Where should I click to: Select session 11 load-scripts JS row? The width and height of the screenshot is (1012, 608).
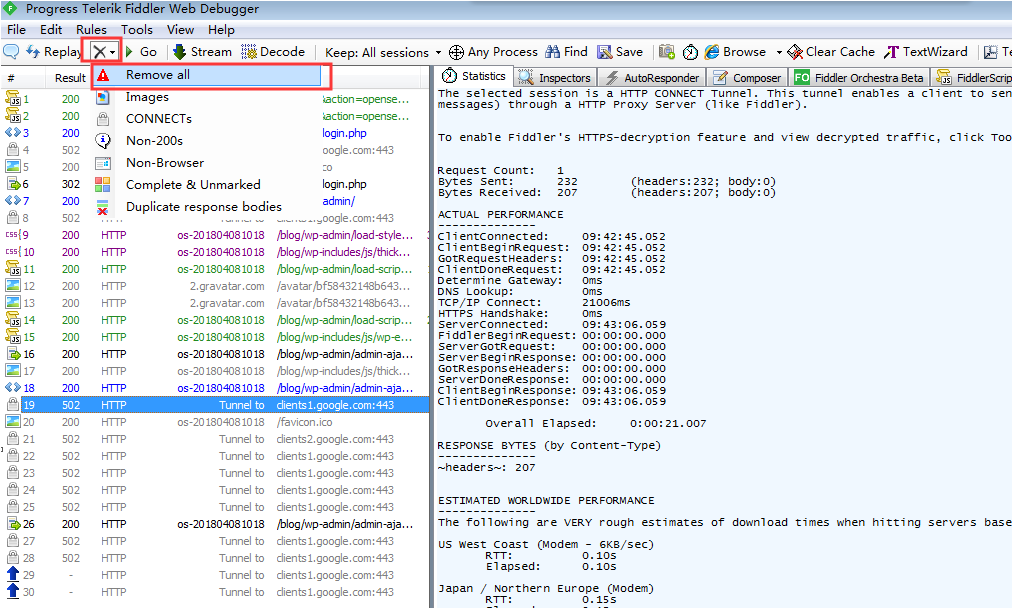(x=216, y=269)
